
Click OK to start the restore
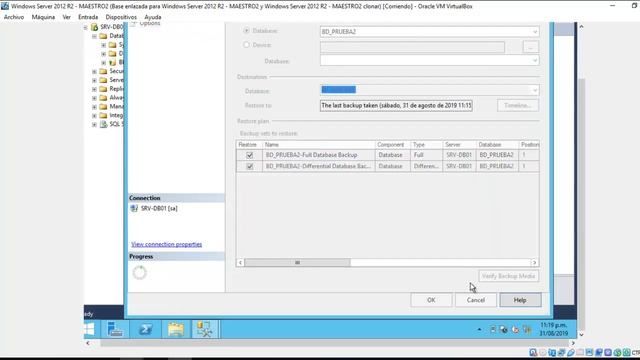click(x=431, y=300)
